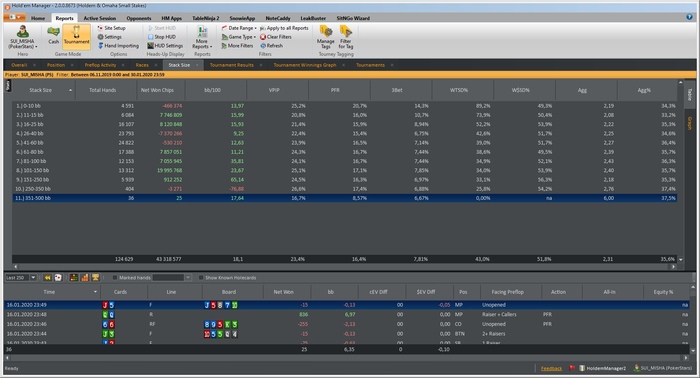Open Hand Importing
700x378 pixels.
[118, 46]
